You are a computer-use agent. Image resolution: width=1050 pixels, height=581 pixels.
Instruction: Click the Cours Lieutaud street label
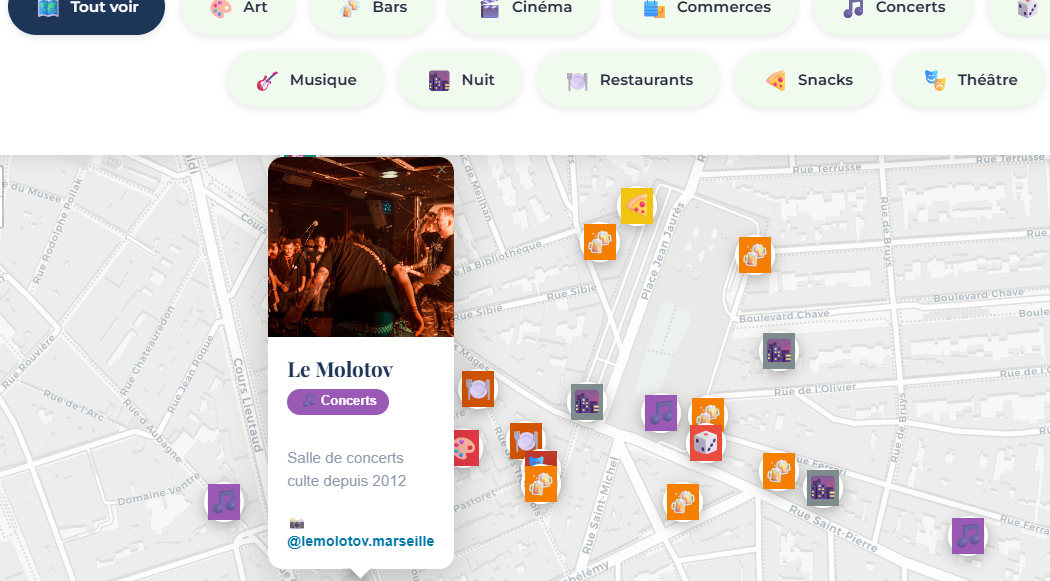(246, 405)
